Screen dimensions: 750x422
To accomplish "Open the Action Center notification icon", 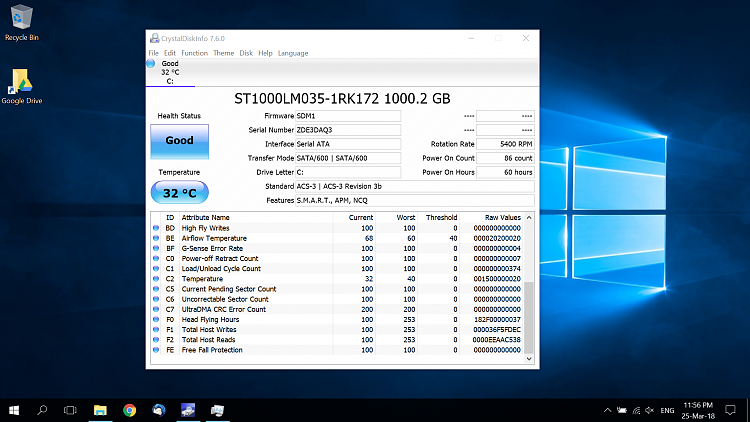I will click(730, 411).
